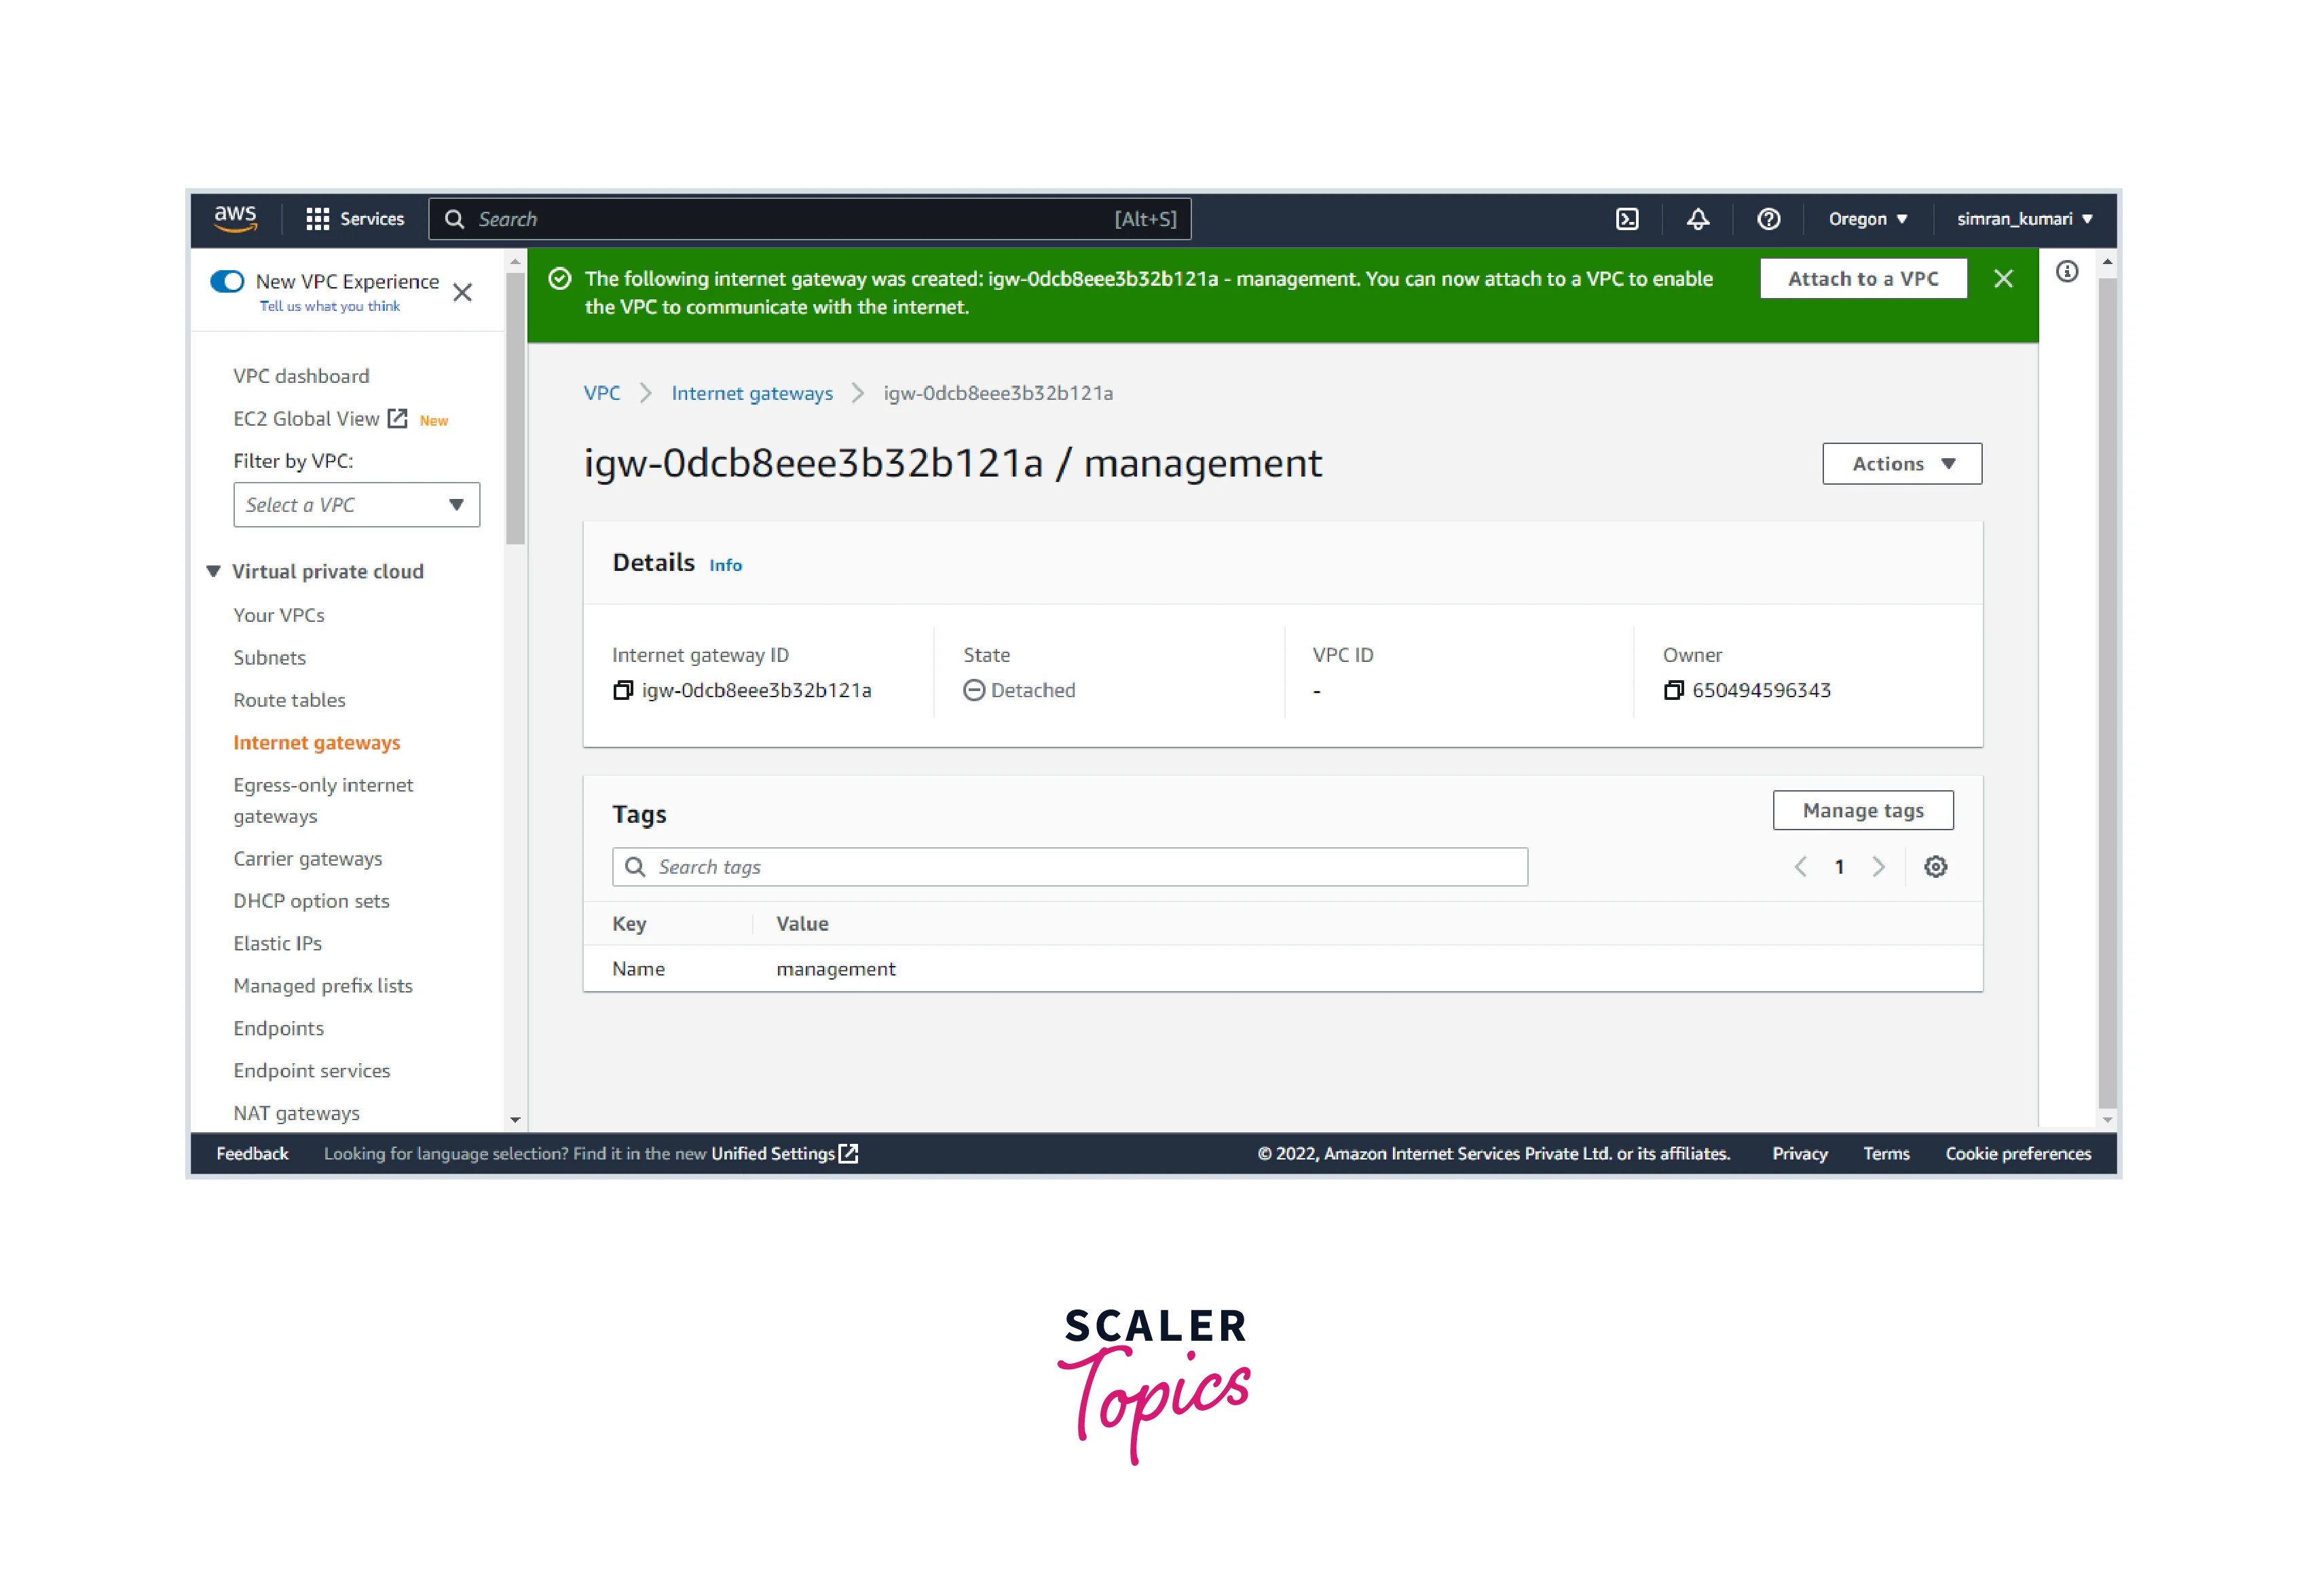Open AWS CloudShell terminal icon
The height and width of the screenshot is (1596, 2308).
[x=1626, y=219]
